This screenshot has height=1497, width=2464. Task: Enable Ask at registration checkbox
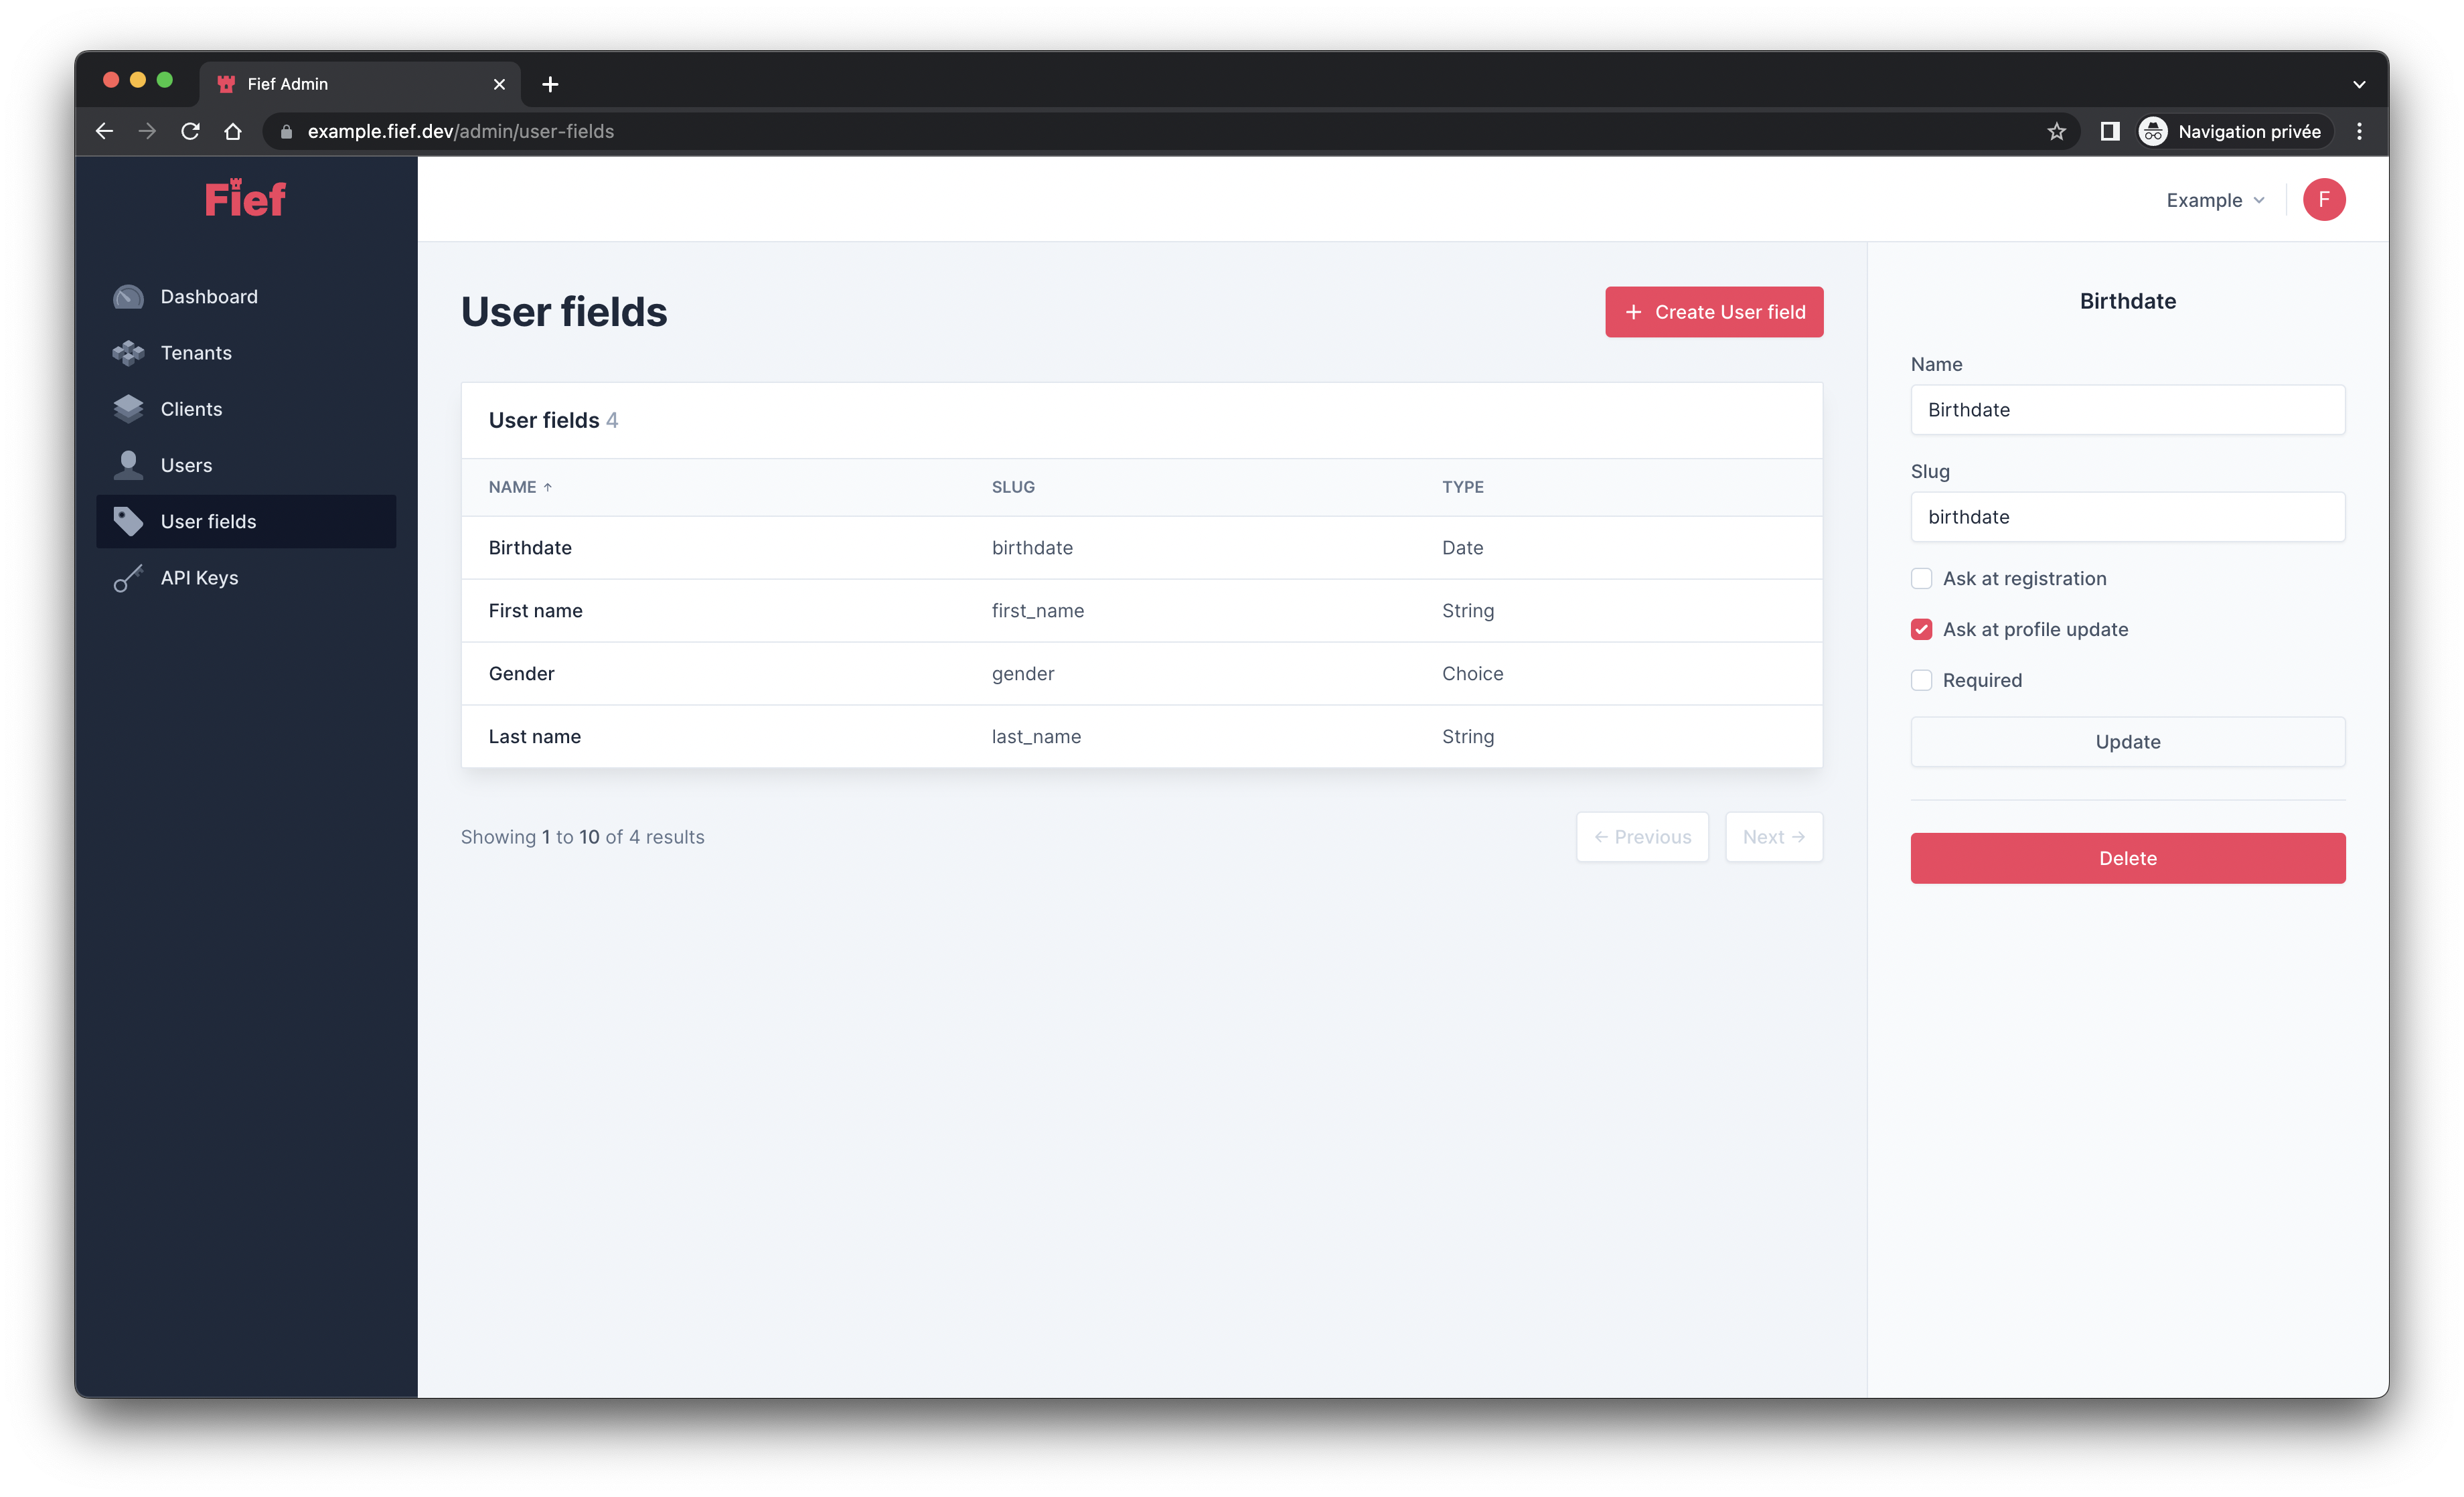tap(1921, 579)
